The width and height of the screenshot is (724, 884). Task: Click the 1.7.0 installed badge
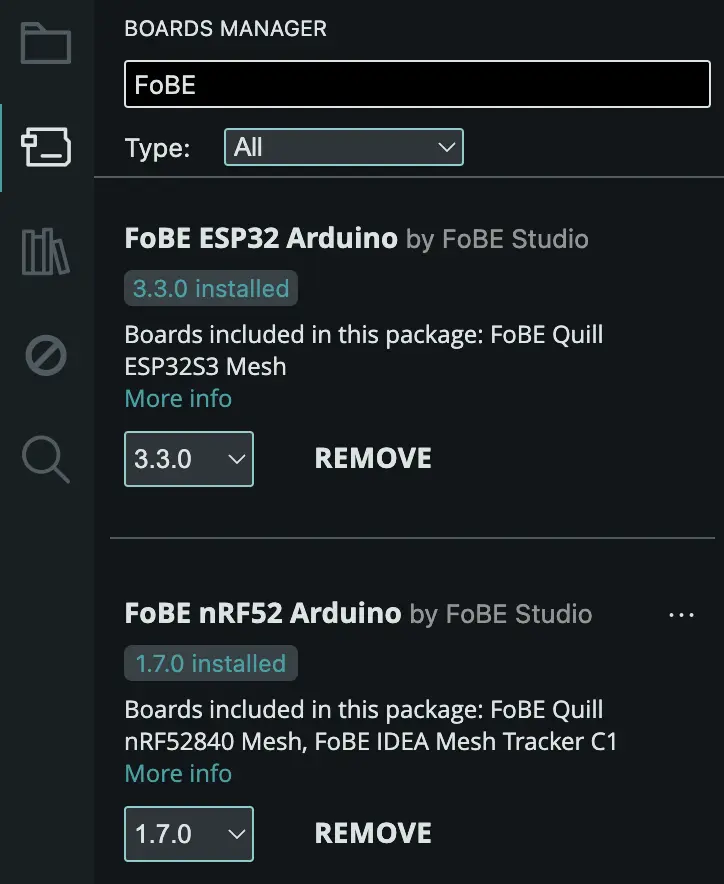click(210, 663)
